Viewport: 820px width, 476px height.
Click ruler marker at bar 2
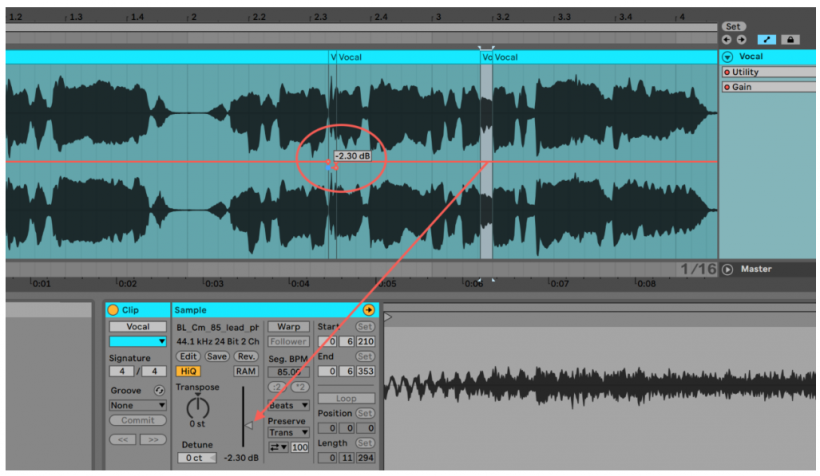click(x=193, y=17)
